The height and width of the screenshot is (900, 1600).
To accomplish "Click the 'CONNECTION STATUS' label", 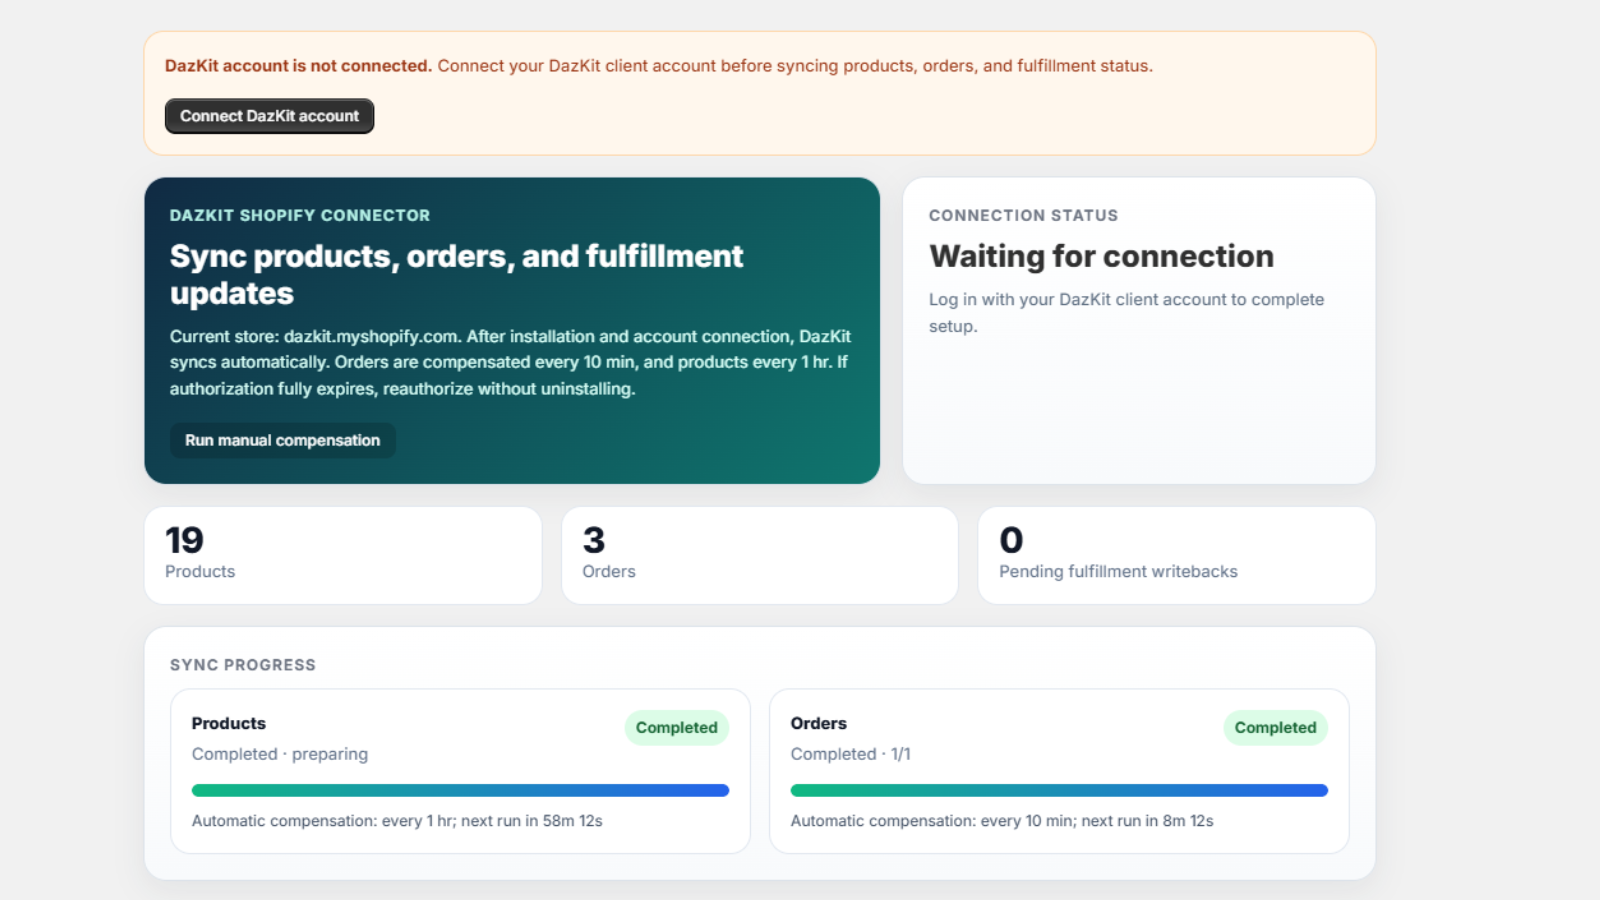I will click(1023, 215).
